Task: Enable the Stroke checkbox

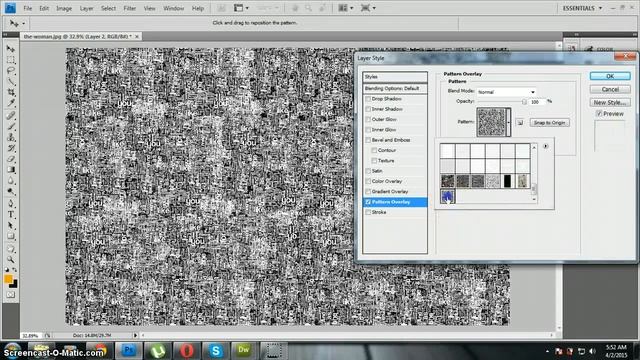Action: 368,212
